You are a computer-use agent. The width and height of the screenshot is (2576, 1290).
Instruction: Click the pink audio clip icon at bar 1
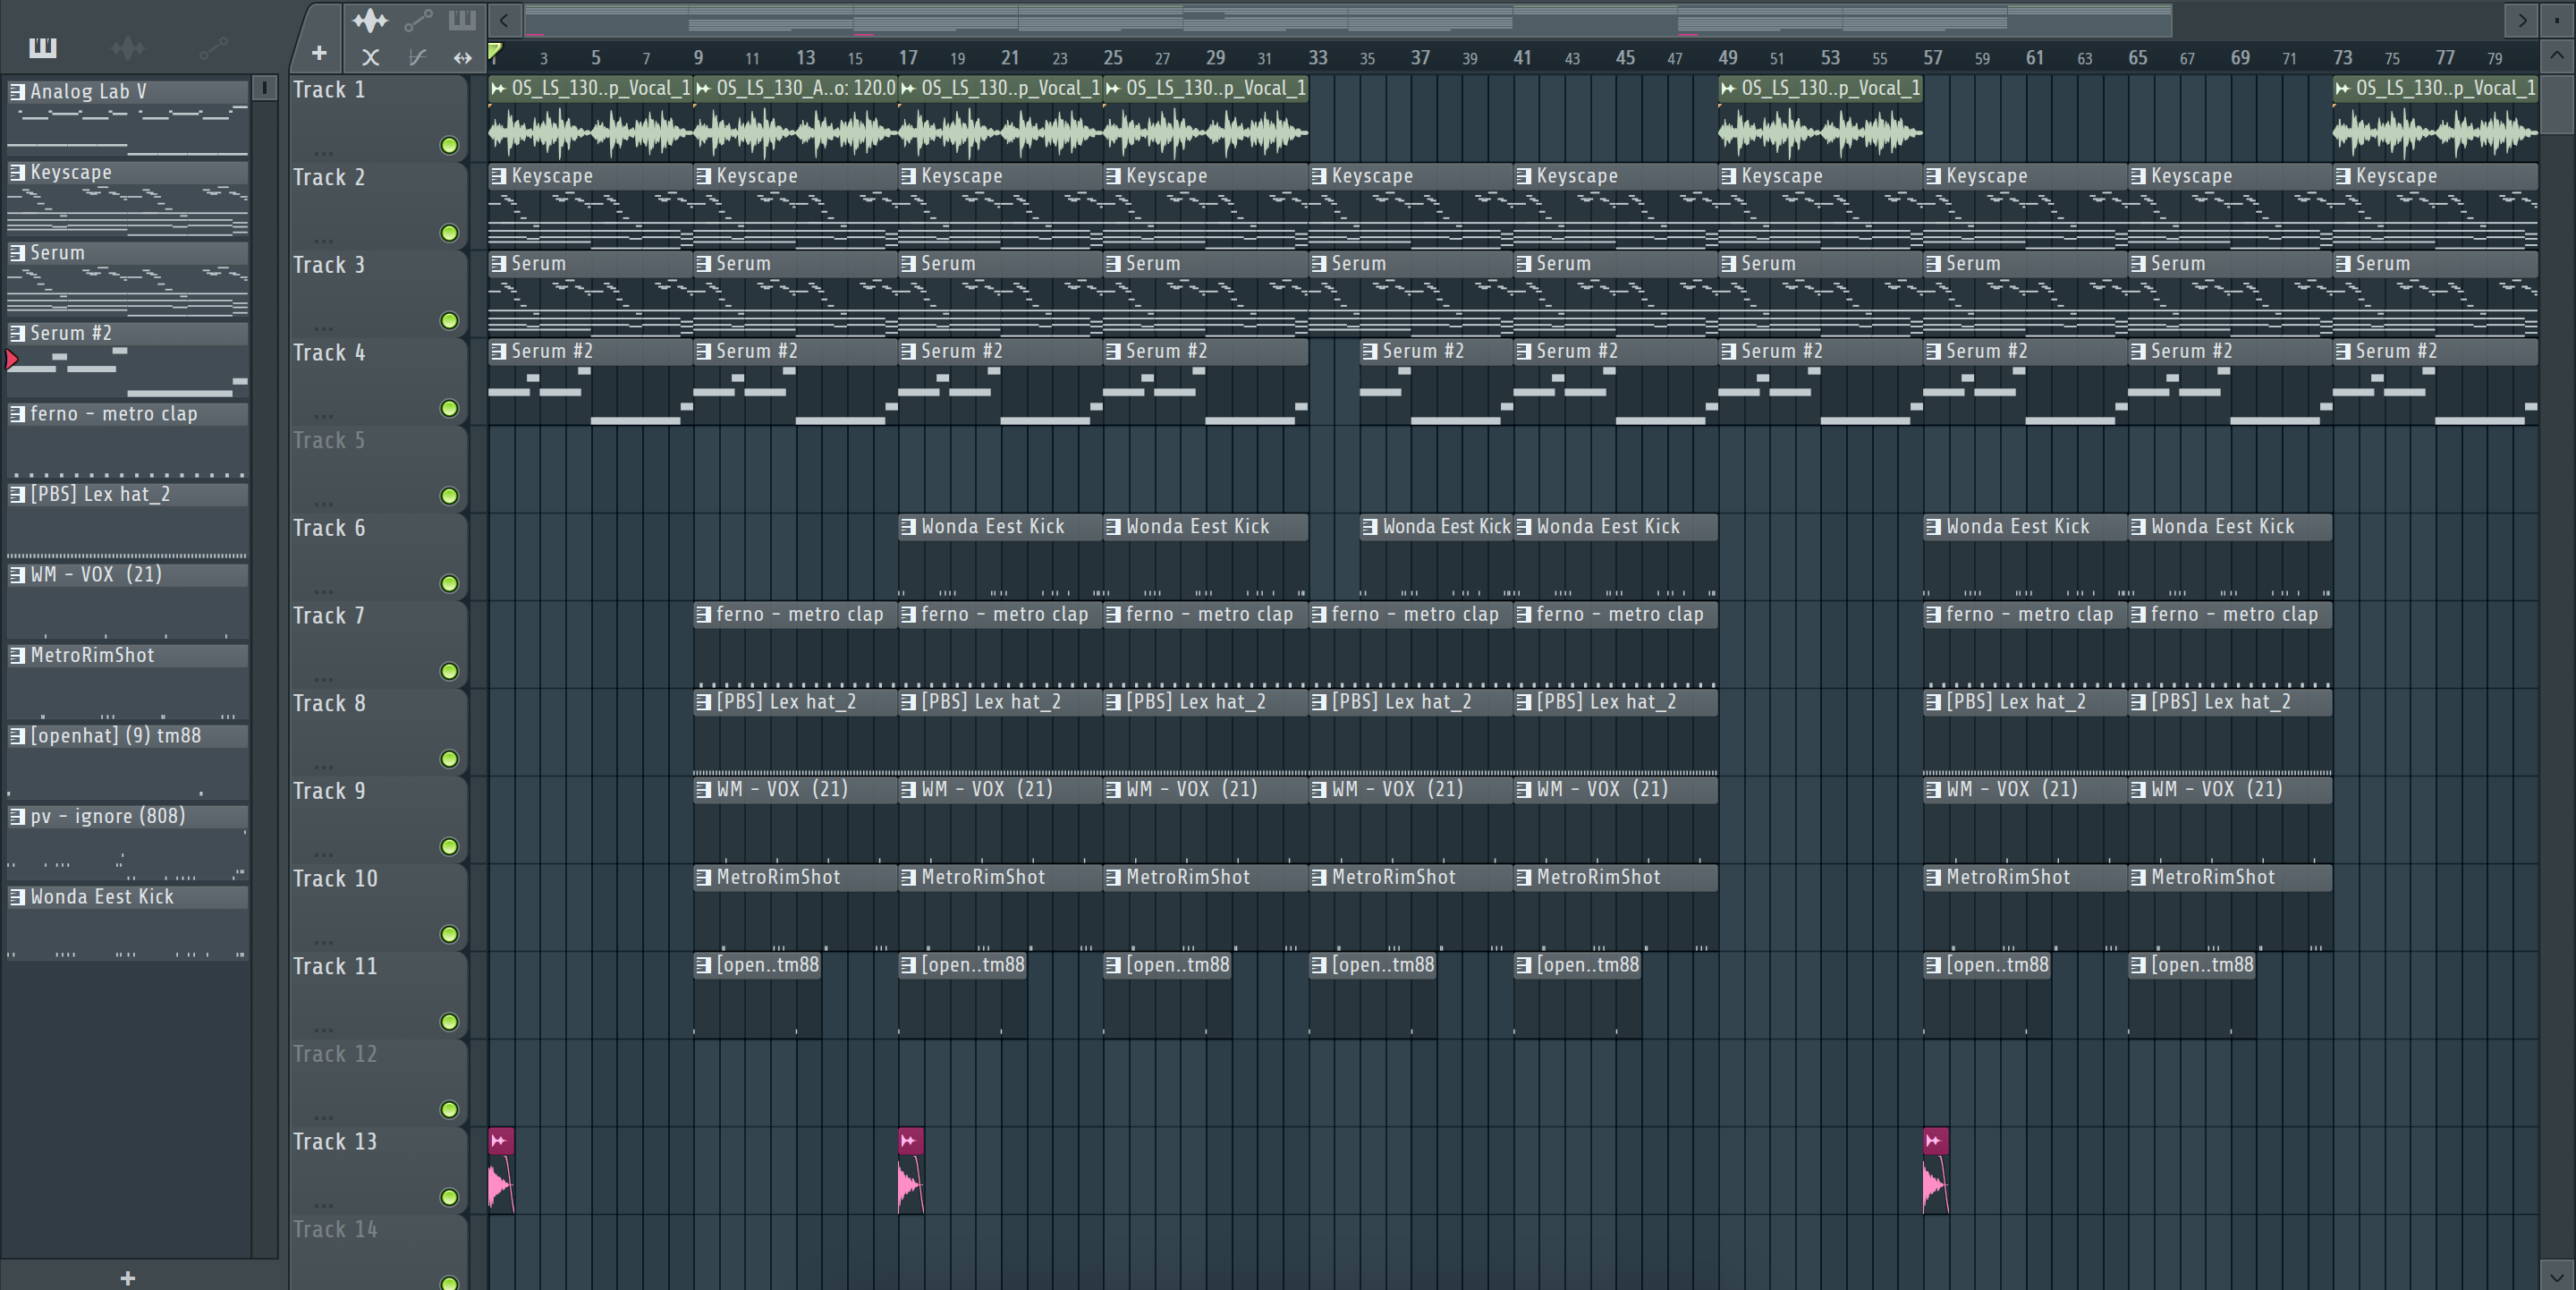pyautogui.click(x=499, y=1140)
